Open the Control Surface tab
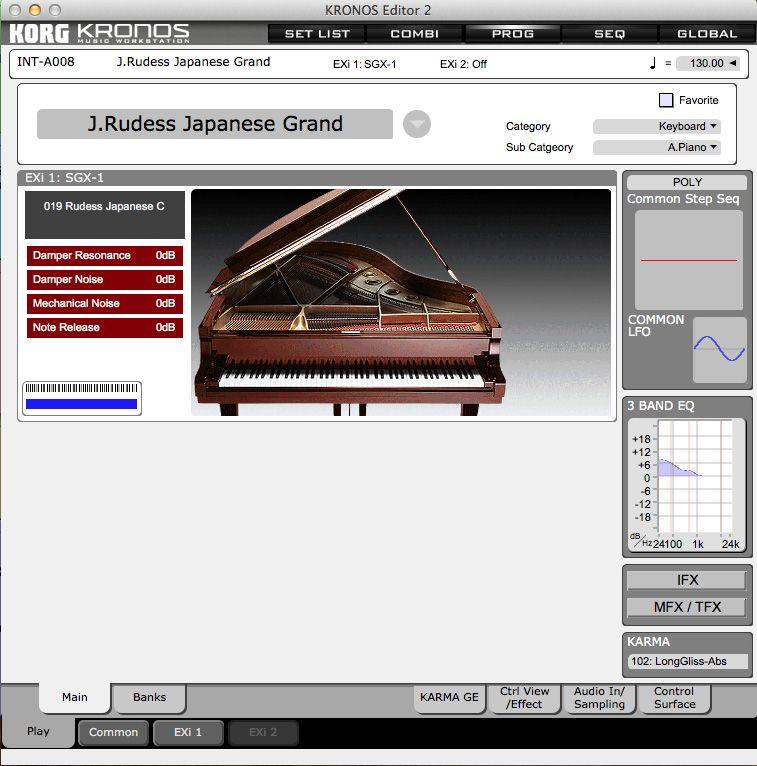The width and height of the screenshot is (757, 766). 674,698
